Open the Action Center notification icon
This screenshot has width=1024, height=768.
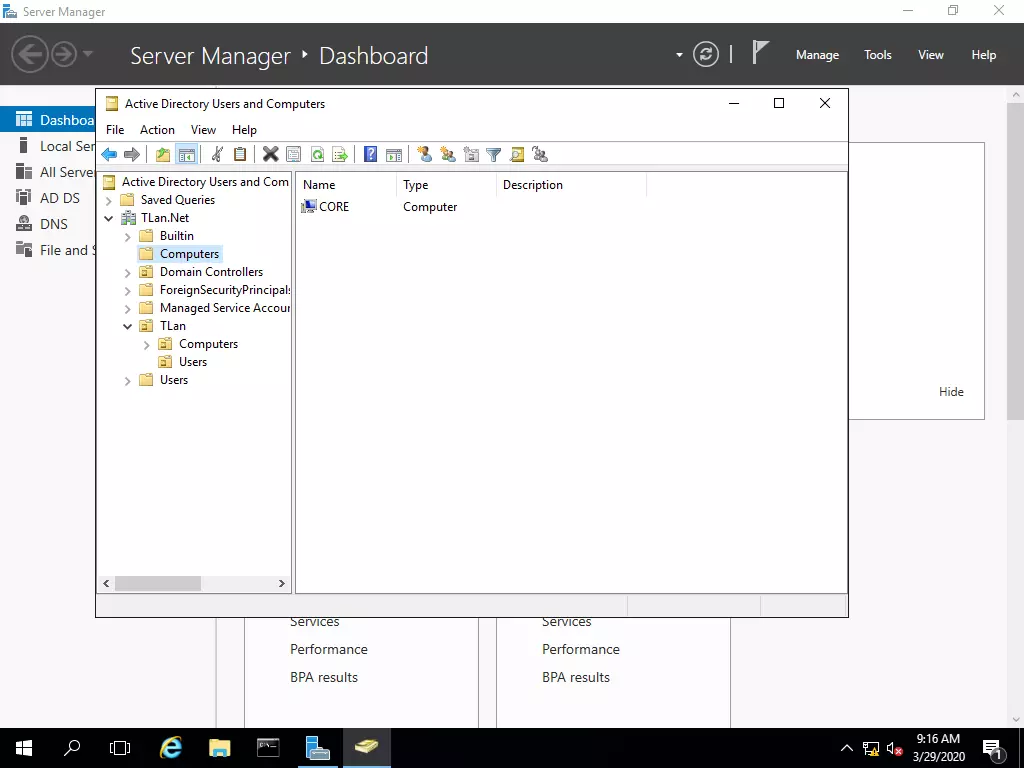click(x=993, y=748)
